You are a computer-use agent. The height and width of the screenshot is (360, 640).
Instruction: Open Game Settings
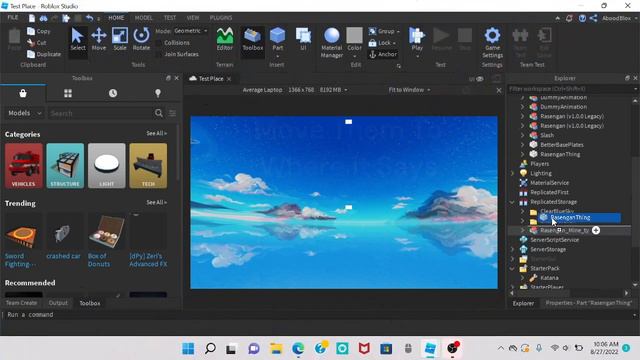tap(492, 42)
